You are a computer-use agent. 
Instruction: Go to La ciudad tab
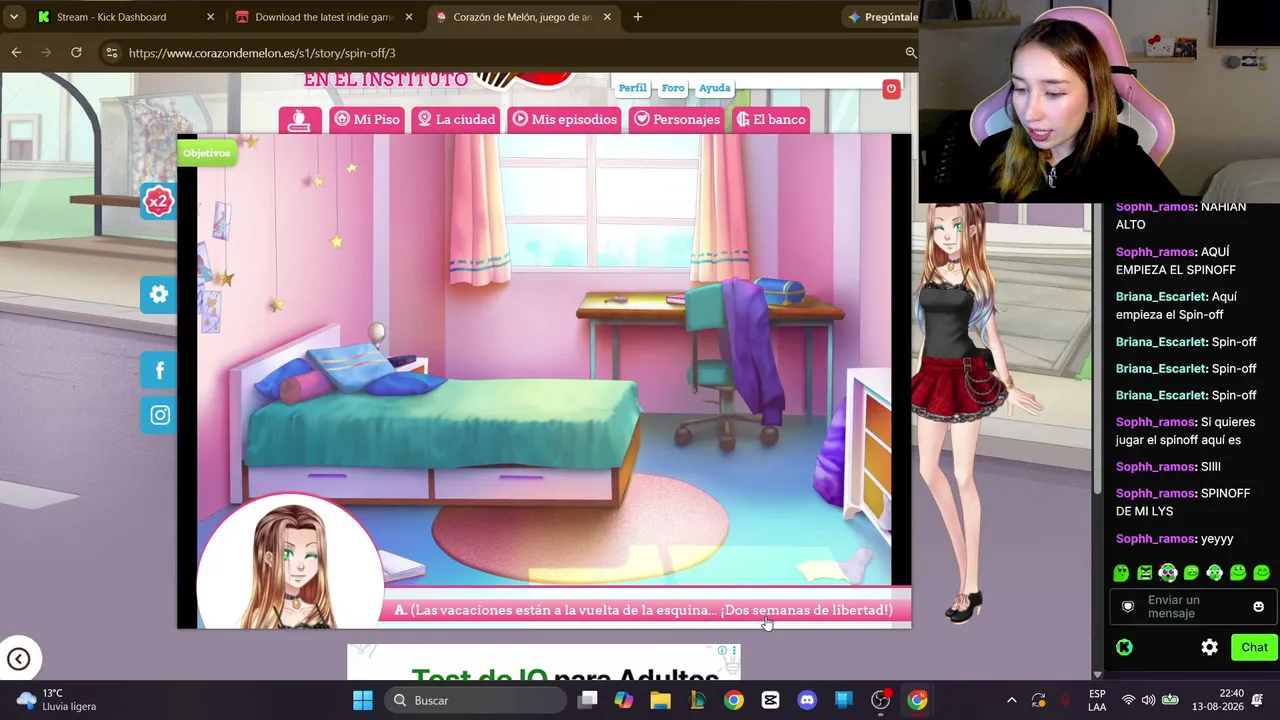[x=456, y=119]
